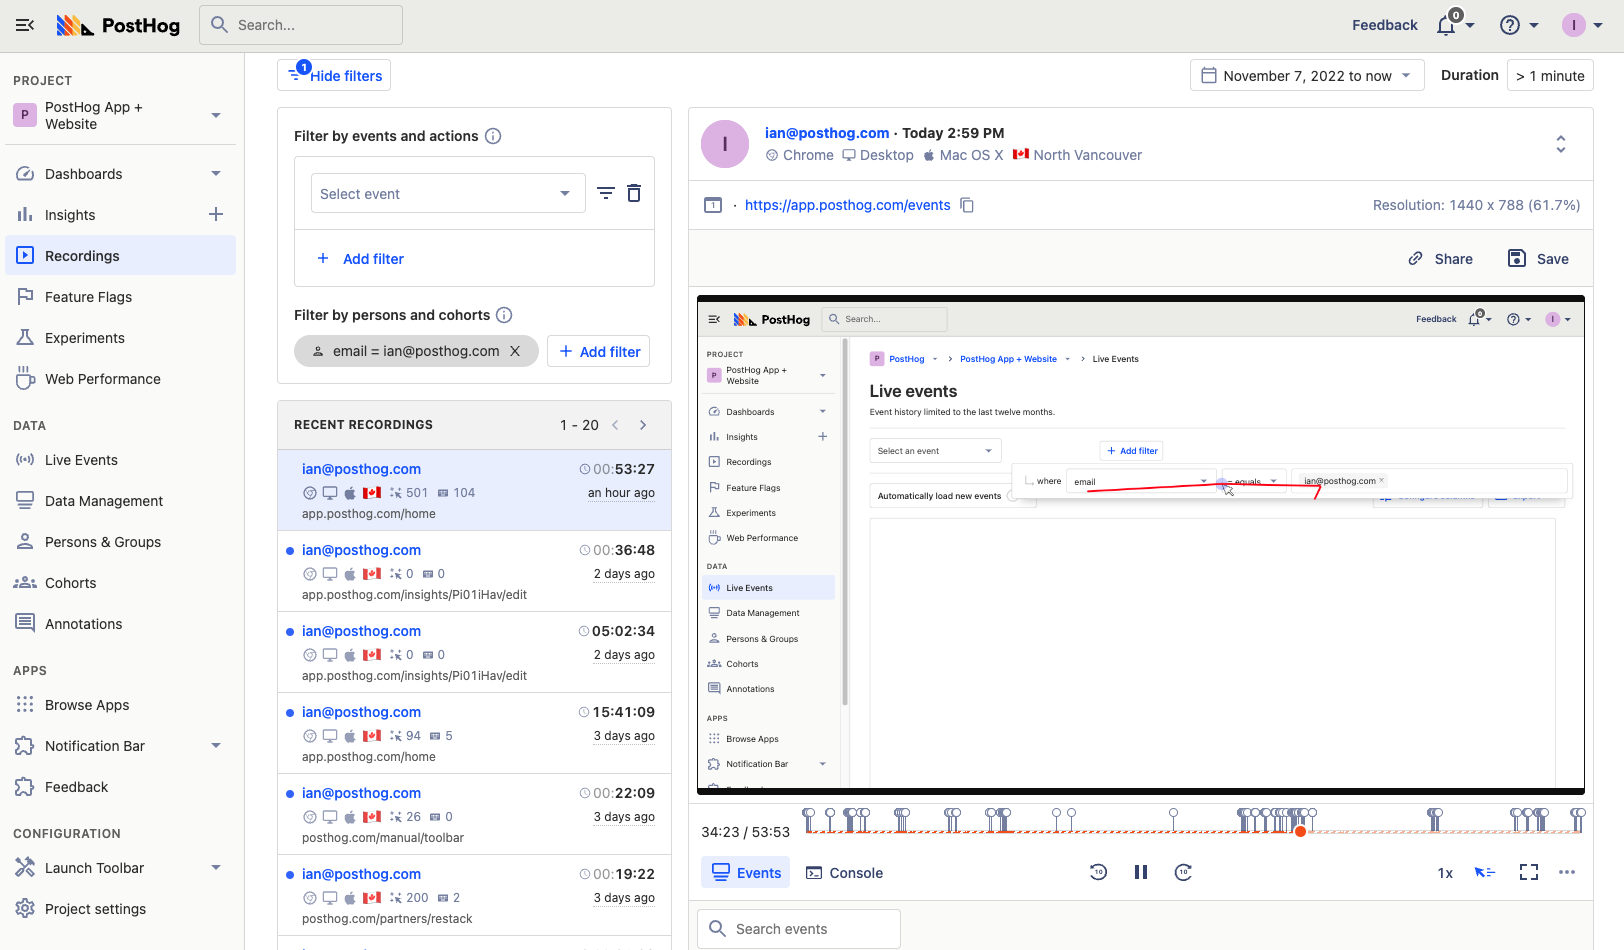1624x950 pixels.
Task: Skip forward 10 seconds in recording
Action: pos(1183,873)
